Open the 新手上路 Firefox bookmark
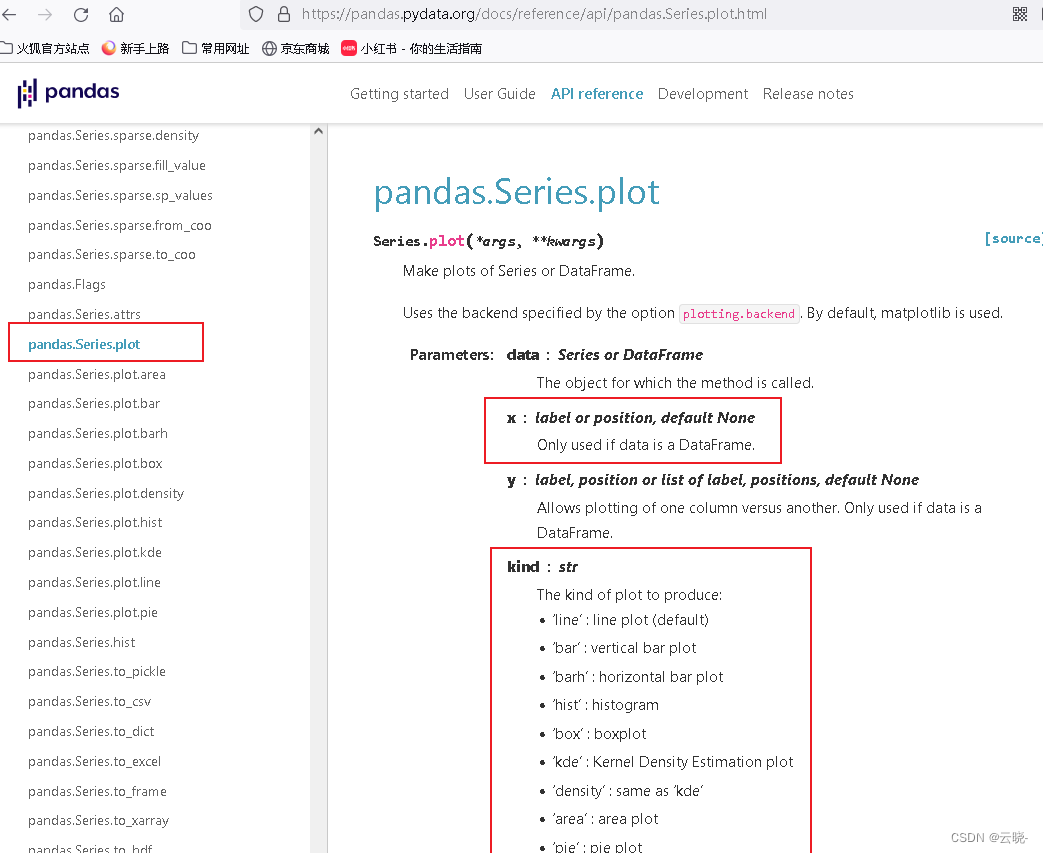Image resolution: width=1043 pixels, height=853 pixels. pyautogui.click(x=135, y=48)
